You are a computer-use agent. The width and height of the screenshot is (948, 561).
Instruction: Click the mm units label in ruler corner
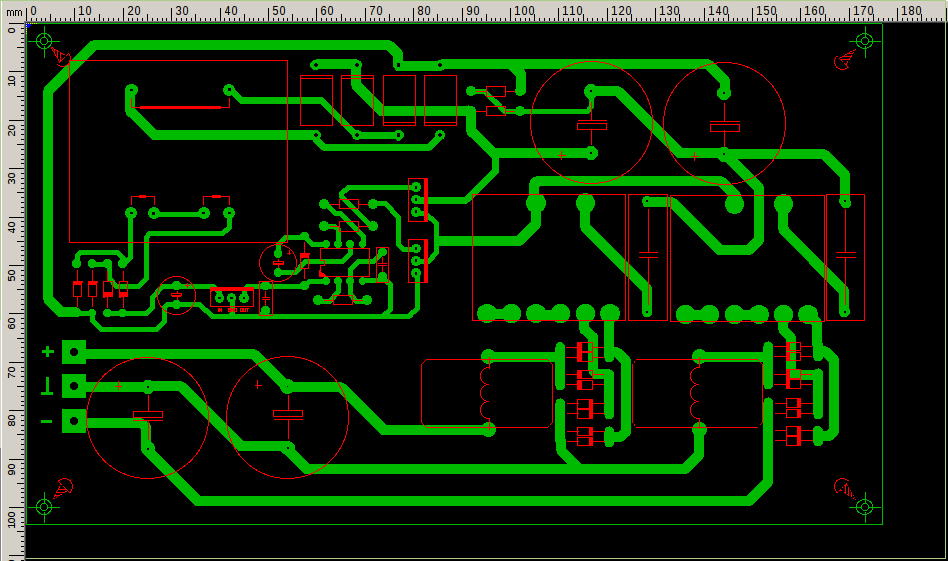coord(14,12)
